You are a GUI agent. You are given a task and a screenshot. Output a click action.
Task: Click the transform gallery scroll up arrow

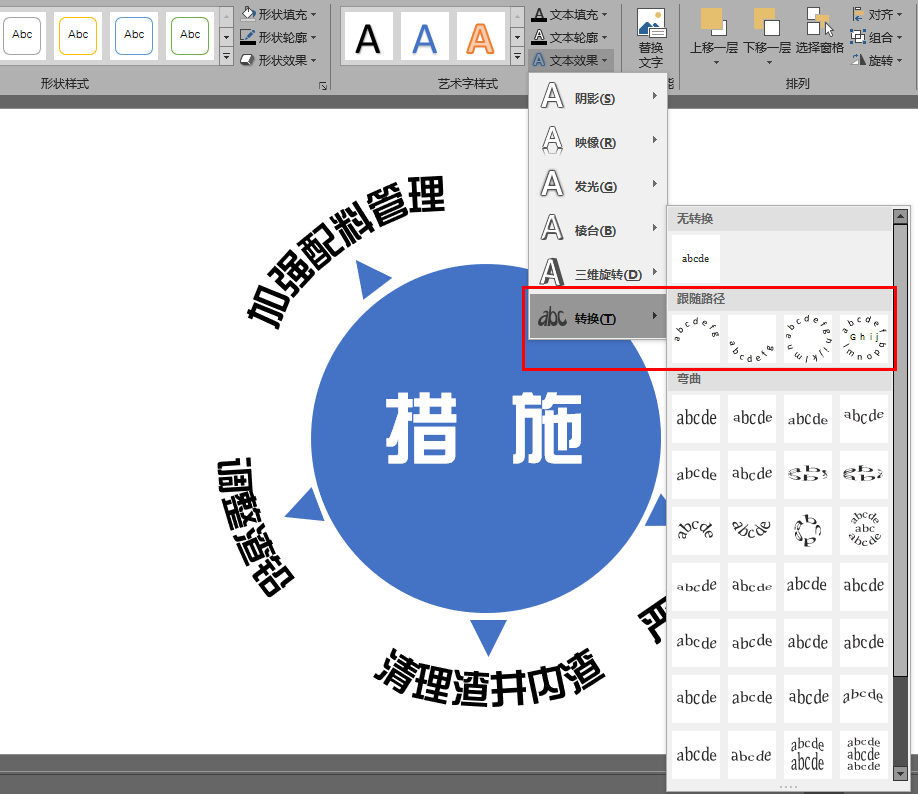900,217
